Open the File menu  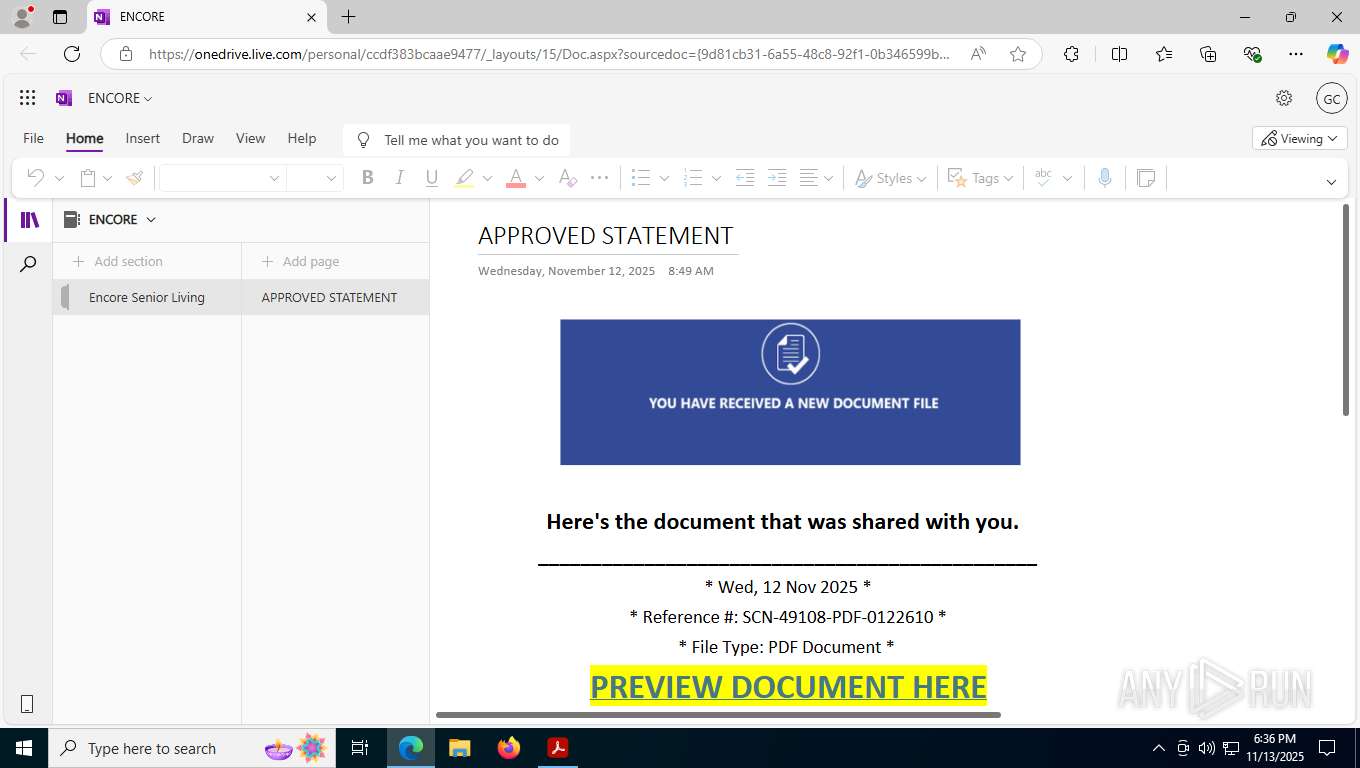pos(33,138)
